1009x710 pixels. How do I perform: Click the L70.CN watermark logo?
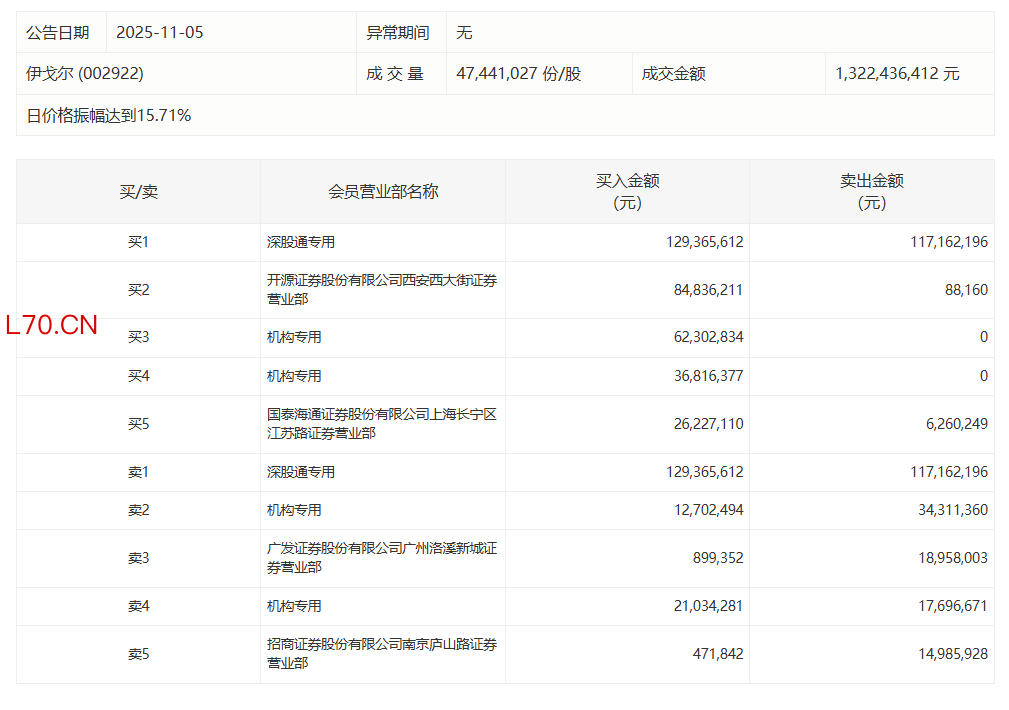[51, 325]
